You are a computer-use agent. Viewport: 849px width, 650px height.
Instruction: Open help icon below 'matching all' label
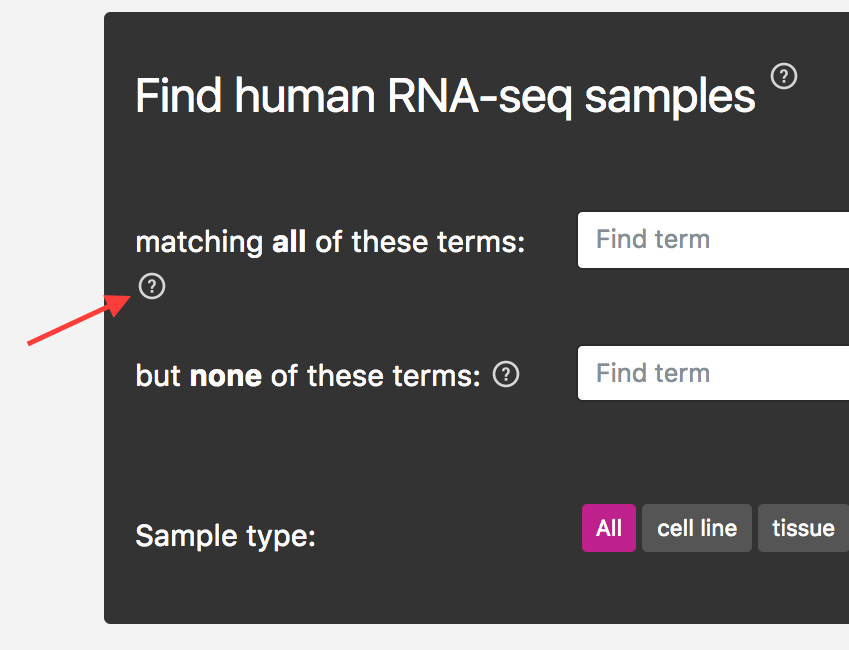click(x=152, y=287)
